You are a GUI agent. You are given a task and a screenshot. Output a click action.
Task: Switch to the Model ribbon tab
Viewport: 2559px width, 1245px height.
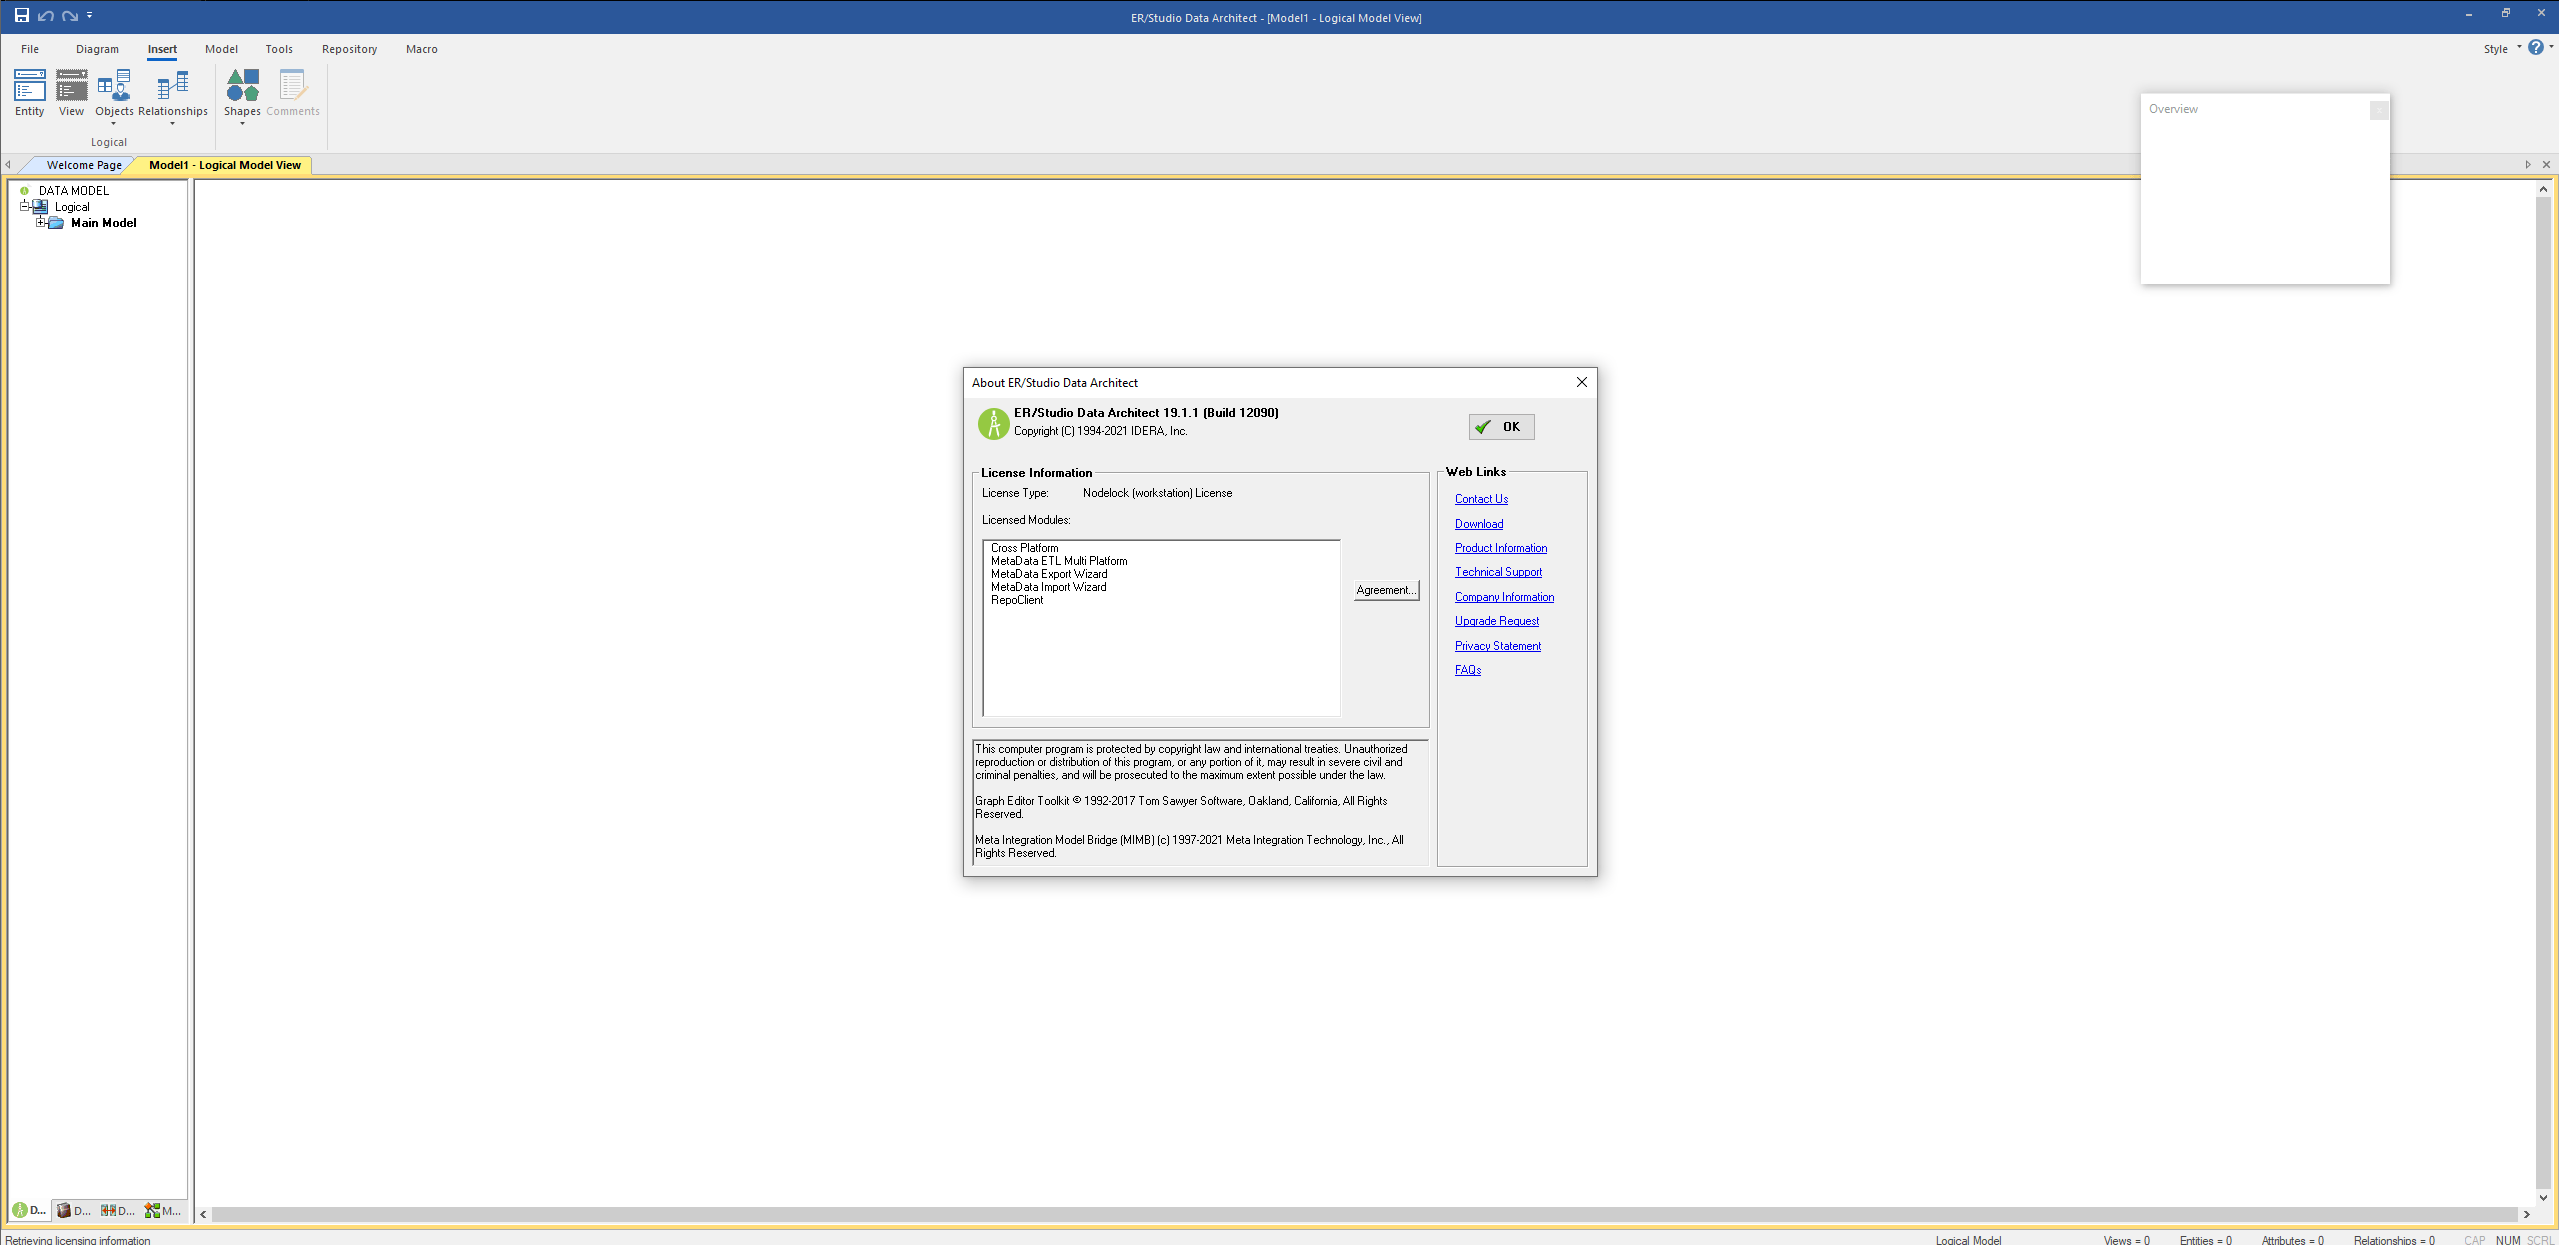[x=221, y=49]
